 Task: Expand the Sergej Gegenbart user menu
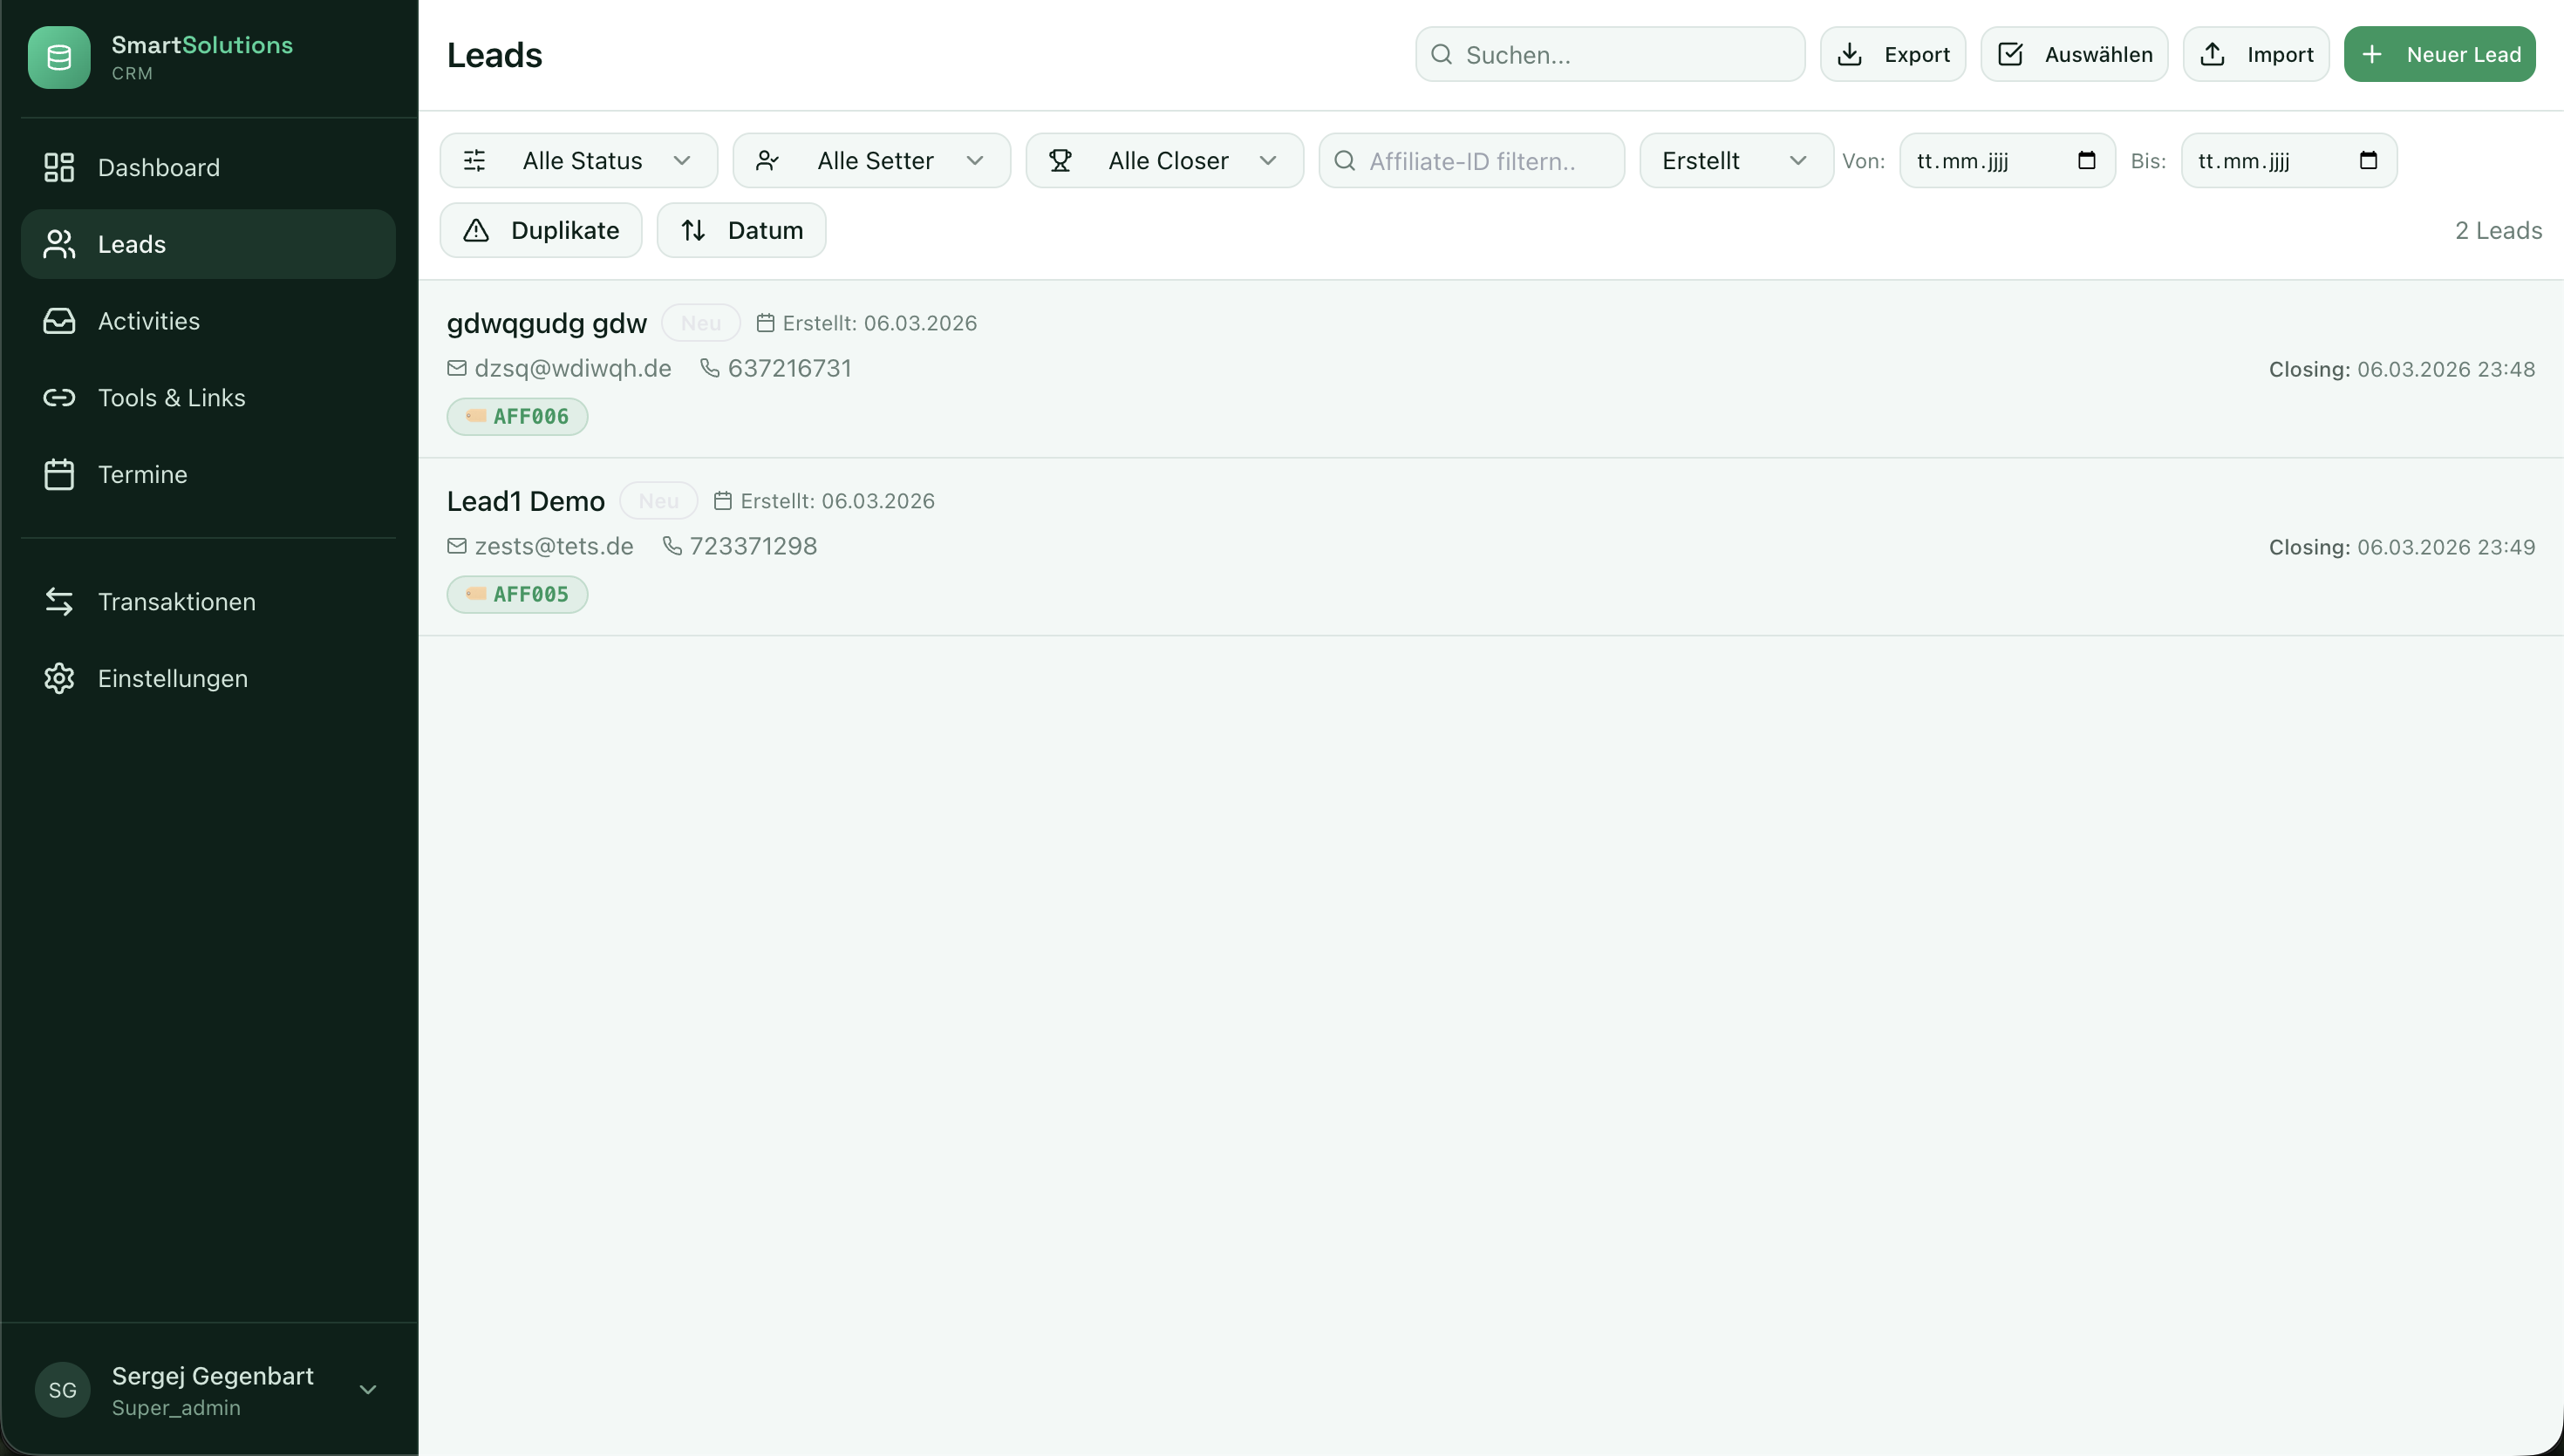(x=210, y=1389)
